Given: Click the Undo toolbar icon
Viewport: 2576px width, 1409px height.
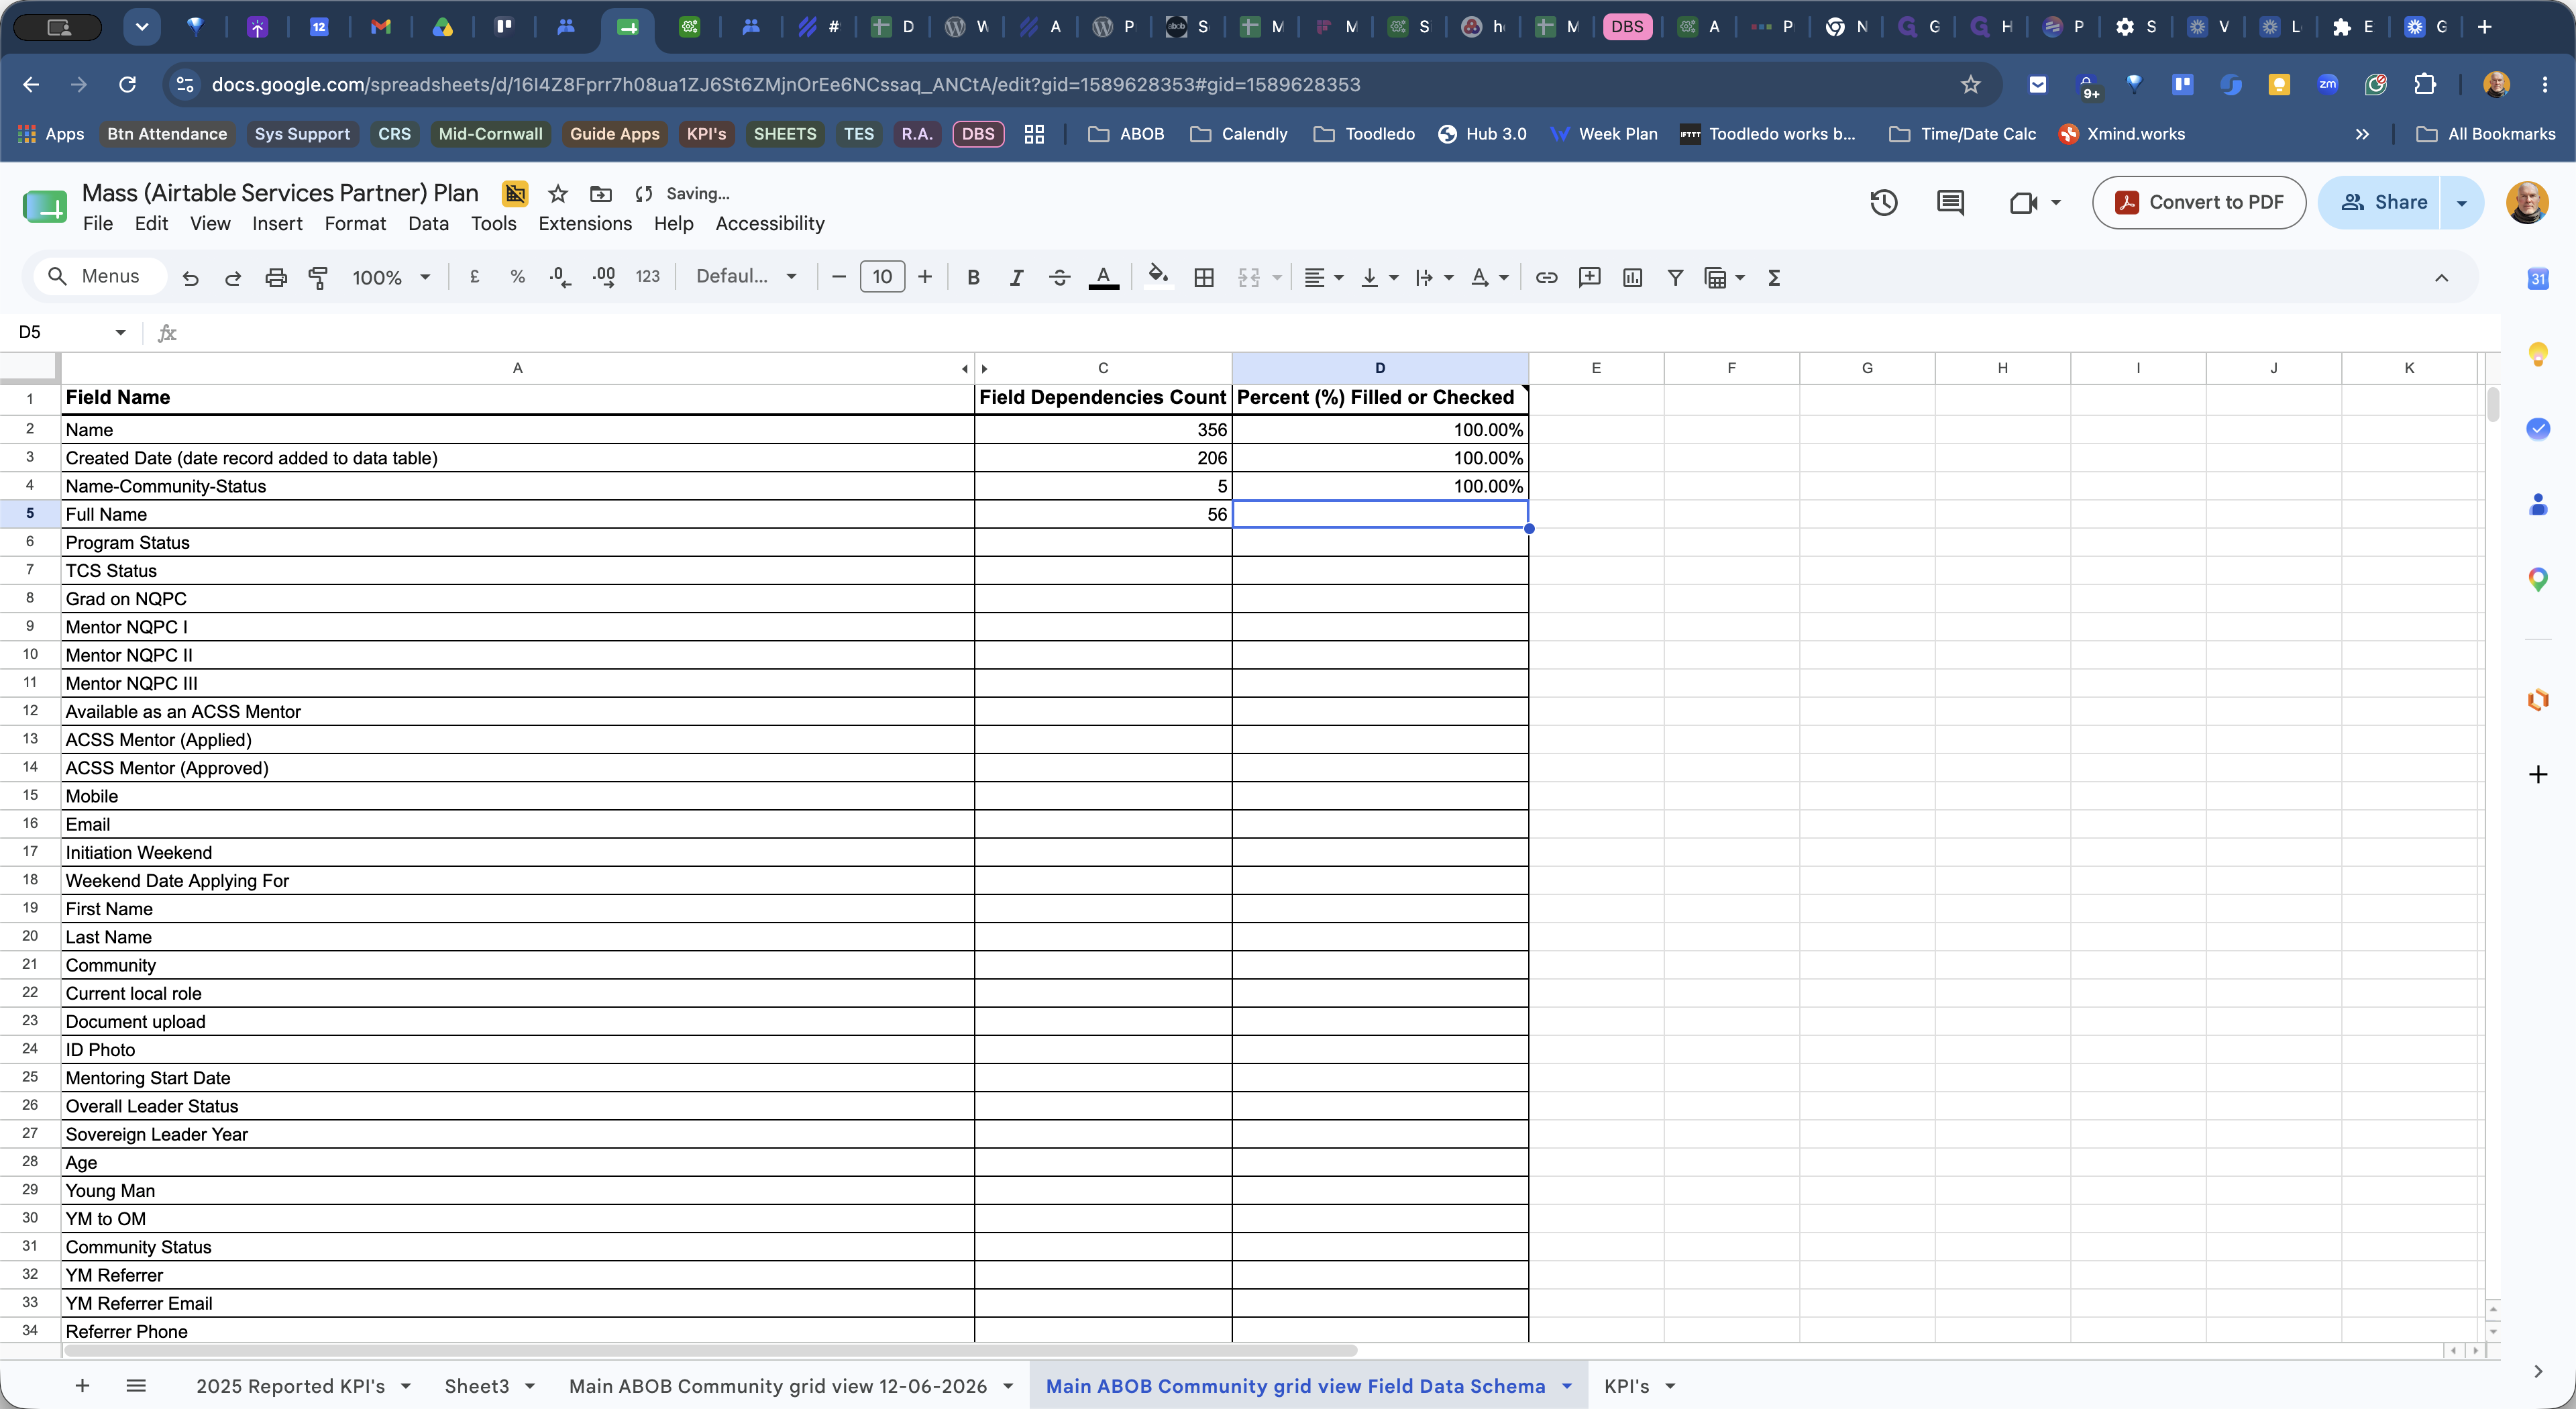Looking at the screenshot, I should point(190,278).
